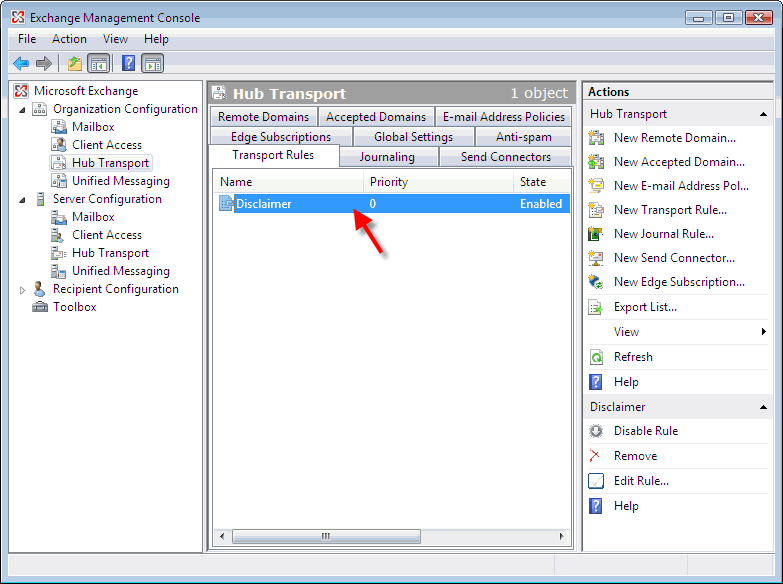Click the New Accepted Domain icon

tap(596, 162)
